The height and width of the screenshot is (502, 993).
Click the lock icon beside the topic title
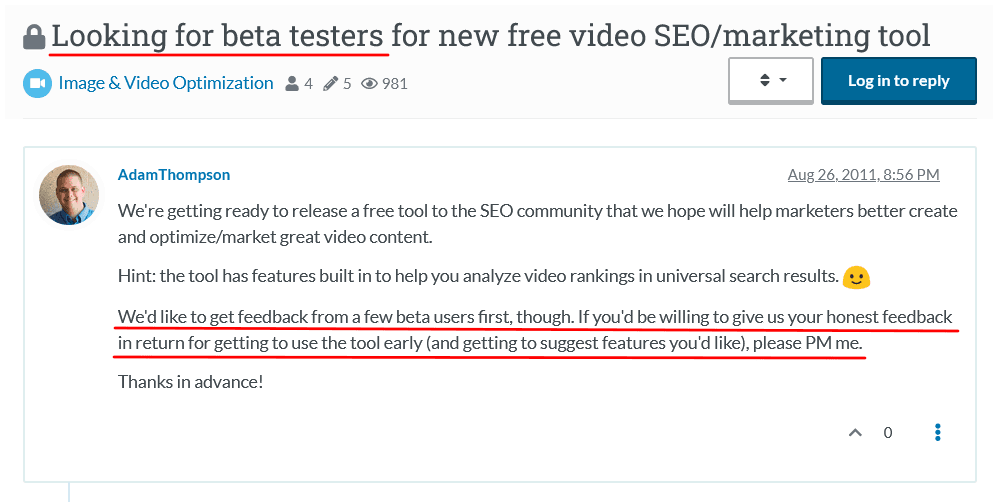[34, 38]
